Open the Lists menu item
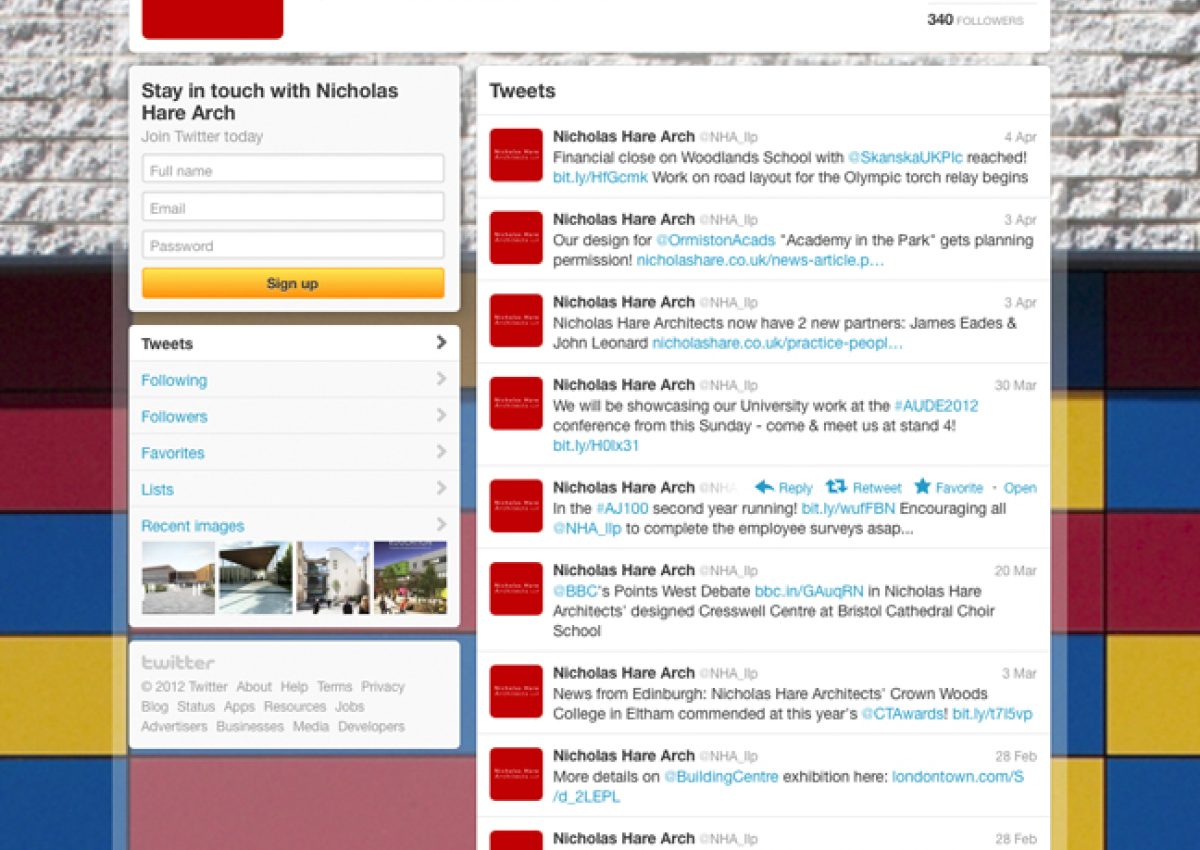 [x=157, y=489]
